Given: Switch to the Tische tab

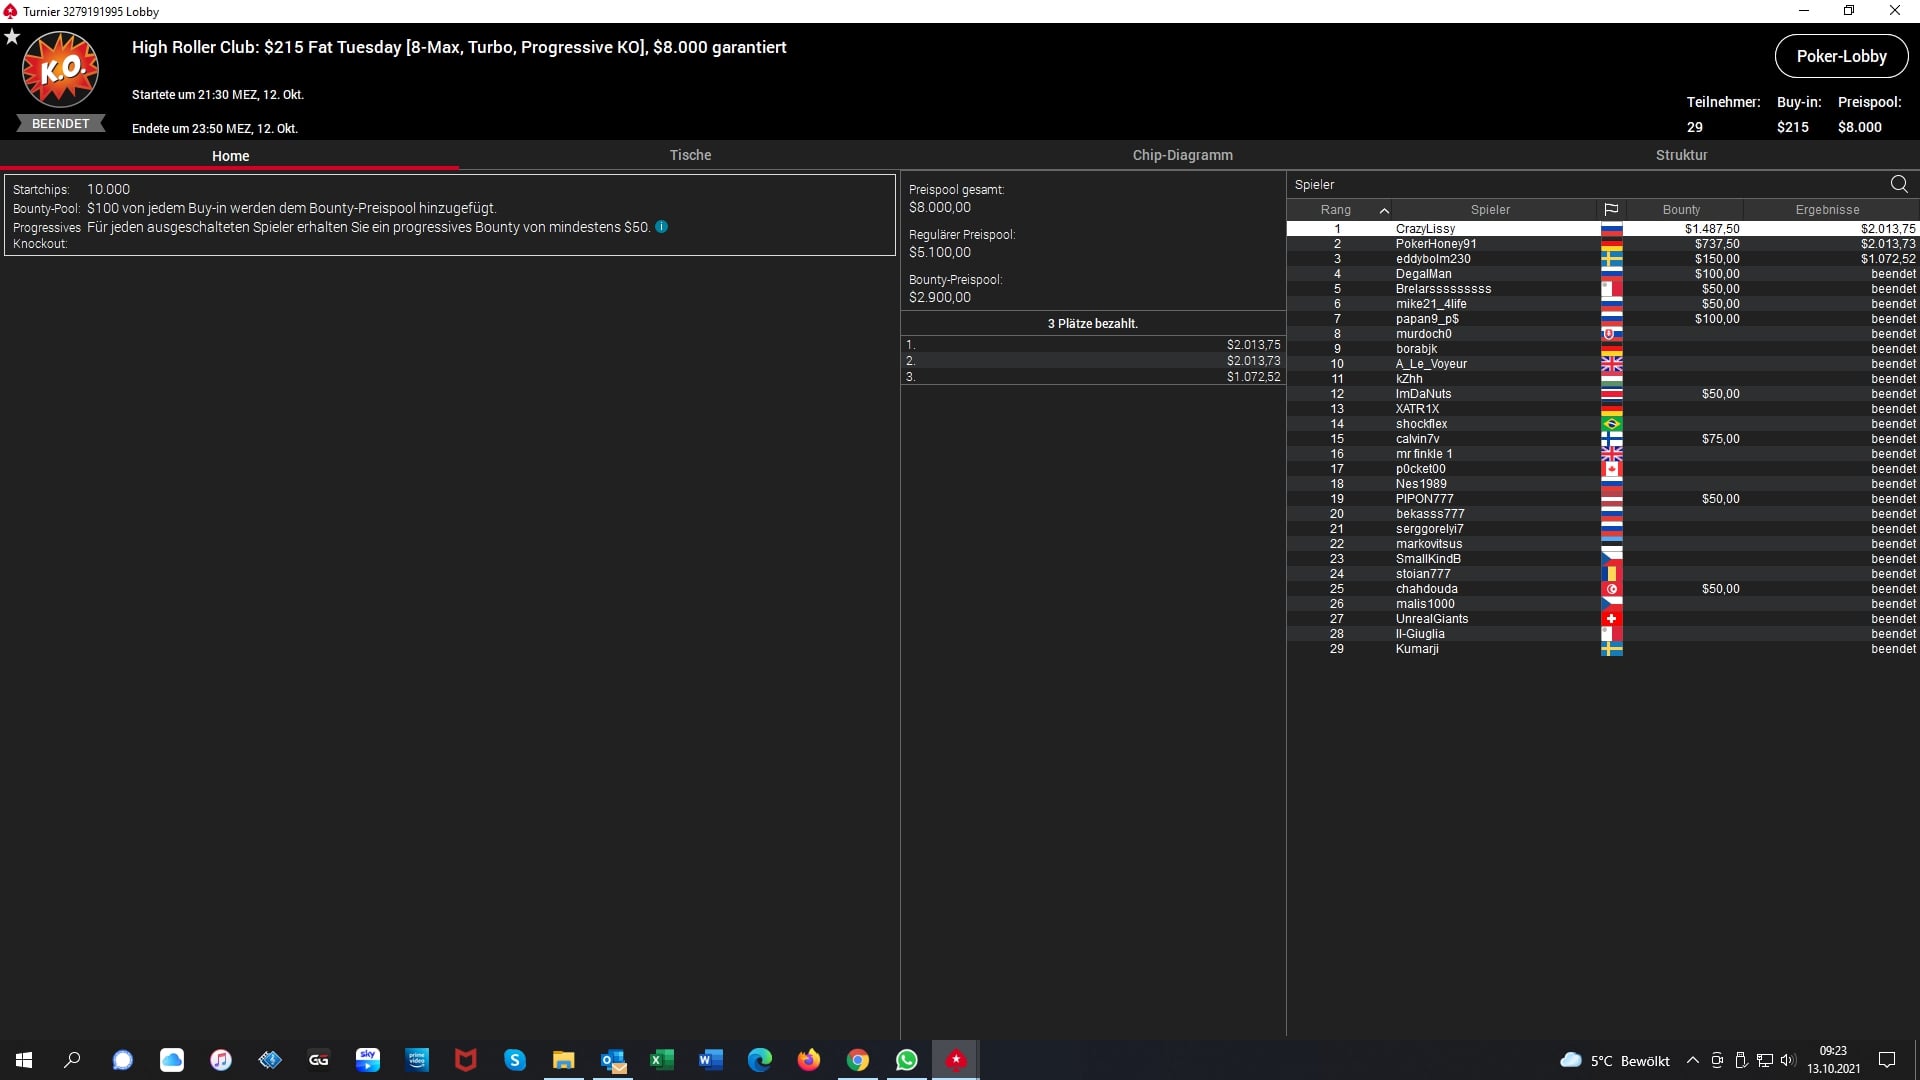Looking at the screenshot, I should pos(690,155).
